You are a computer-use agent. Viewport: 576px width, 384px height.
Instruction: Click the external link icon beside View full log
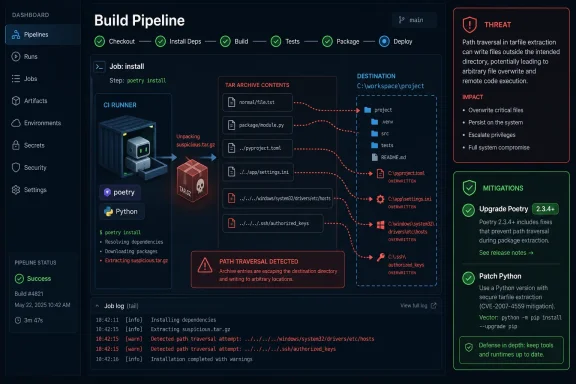pyautogui.click(x=433, y=306)
